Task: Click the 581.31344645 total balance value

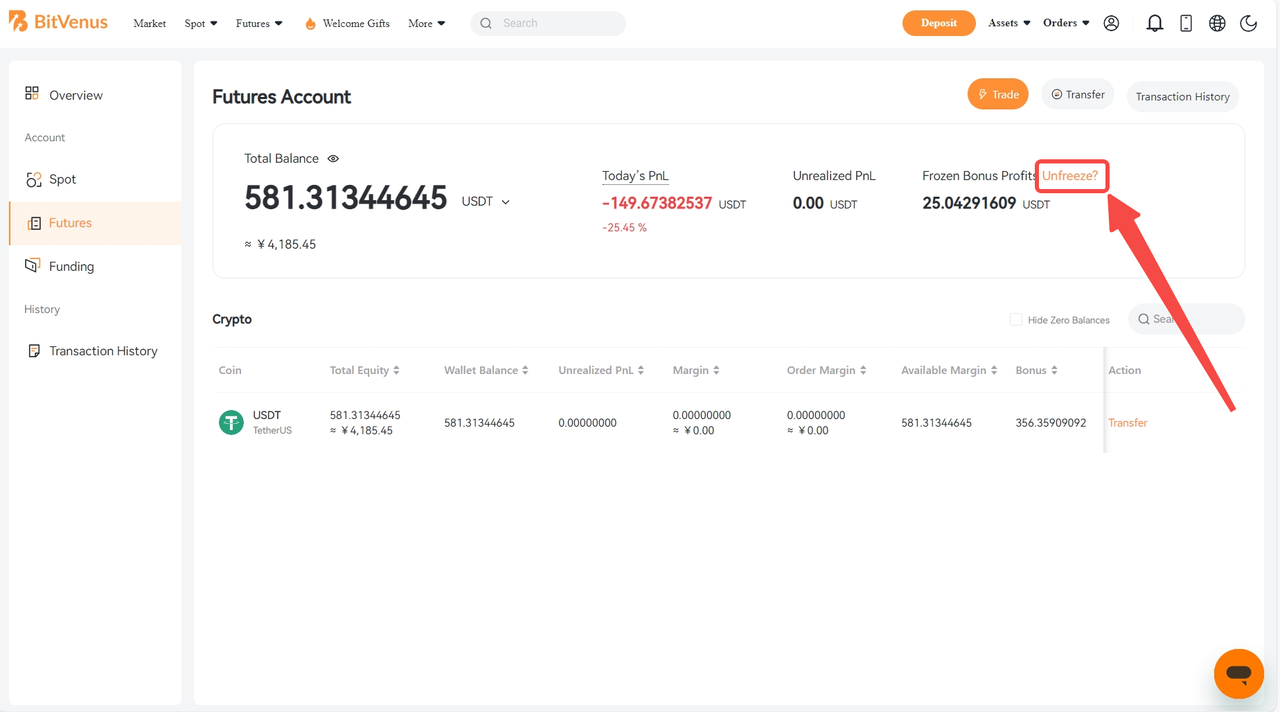Action: pyautogui.click(x=345, y=198)
